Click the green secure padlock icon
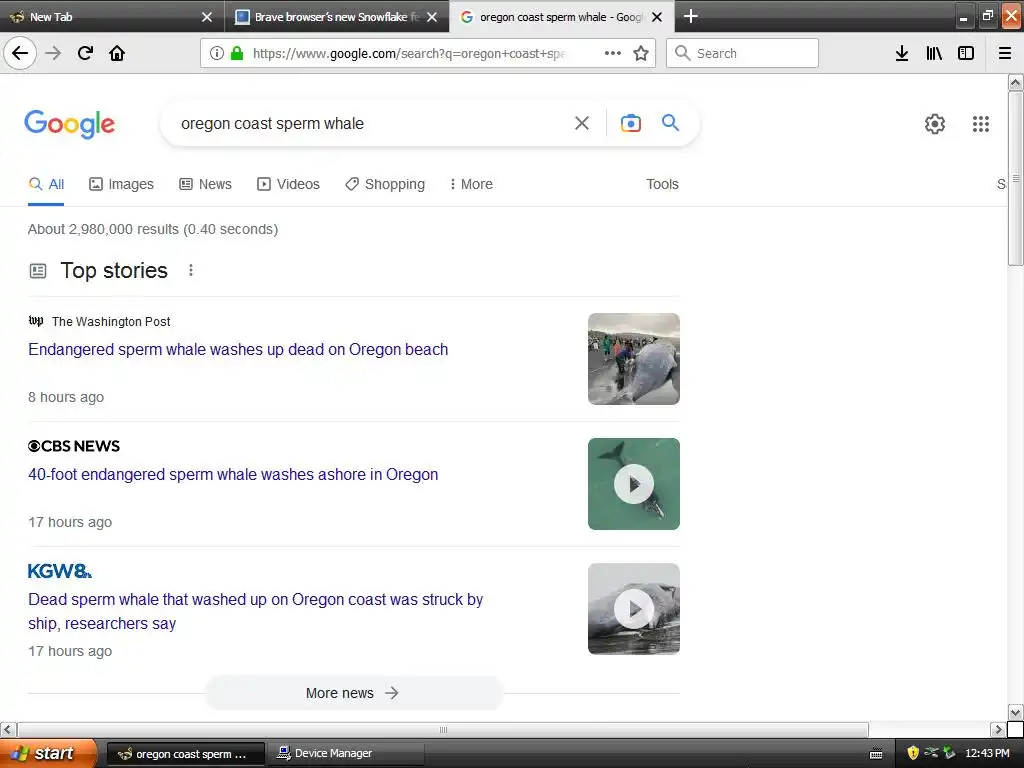Viewport: 1024px width, 768px height. point(237,53)
